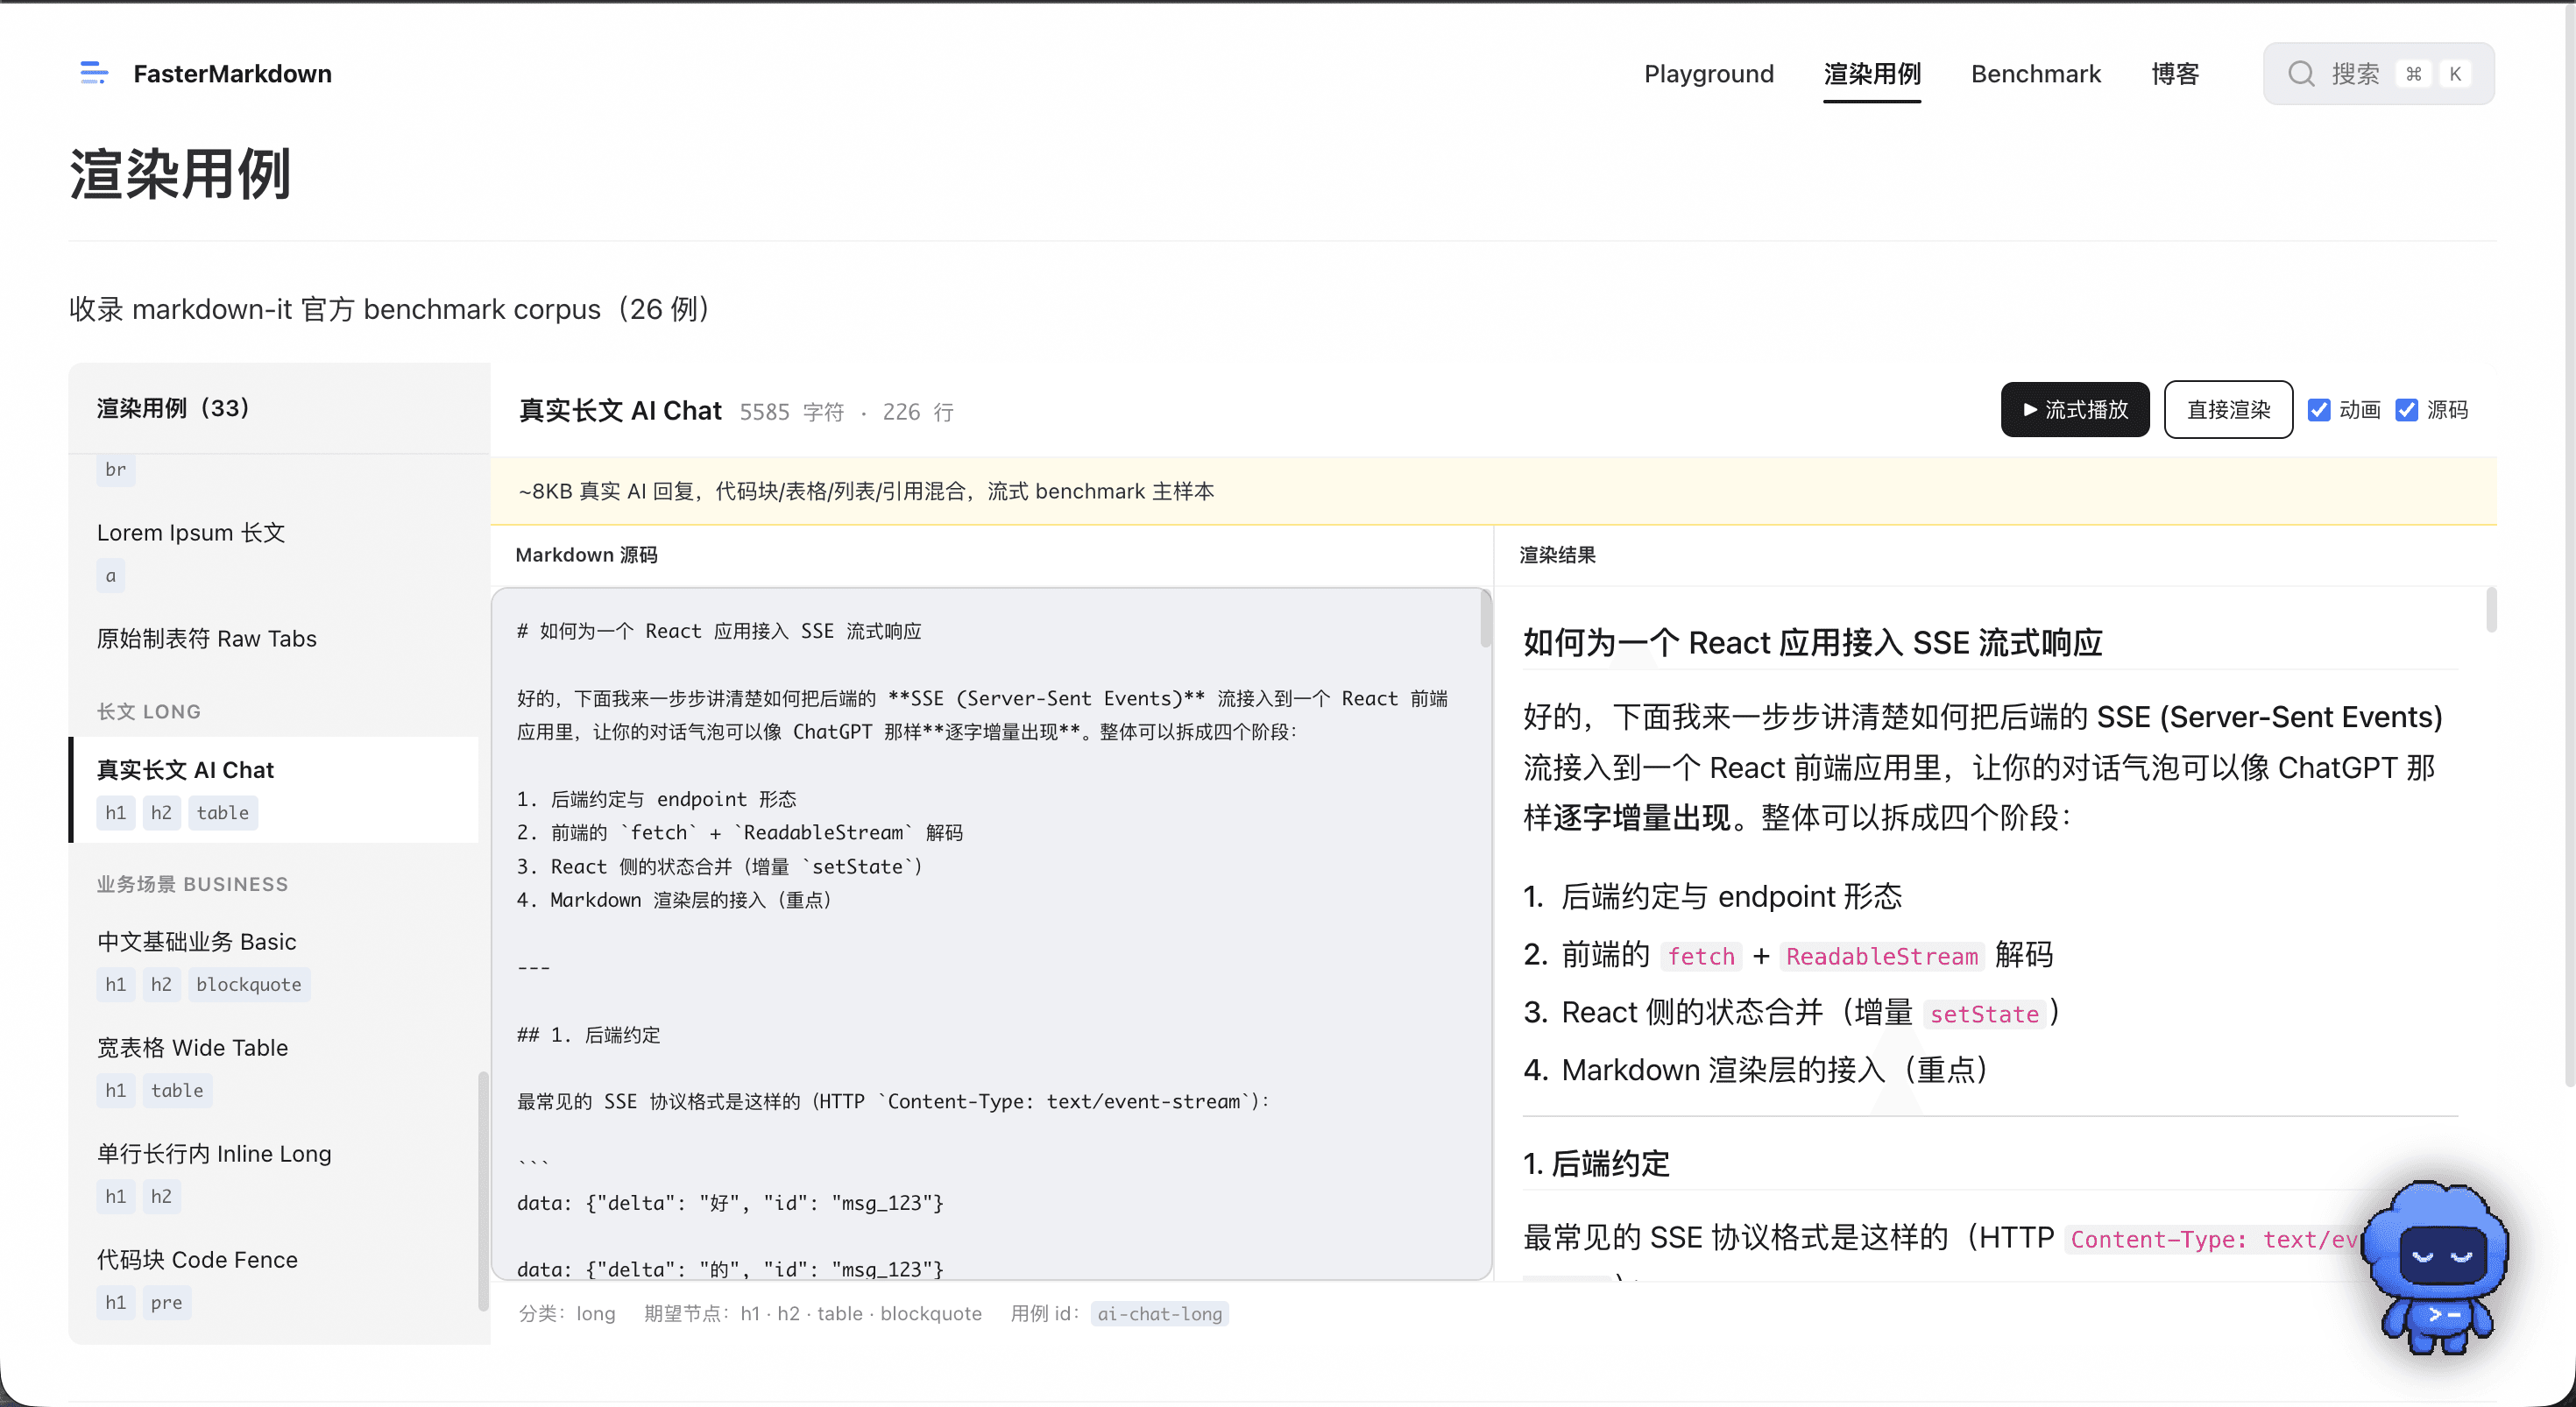Select the Lorem Ipsum 长文 case
The height and width of the screenshot is (1407, 2576).
coord(191,533)
